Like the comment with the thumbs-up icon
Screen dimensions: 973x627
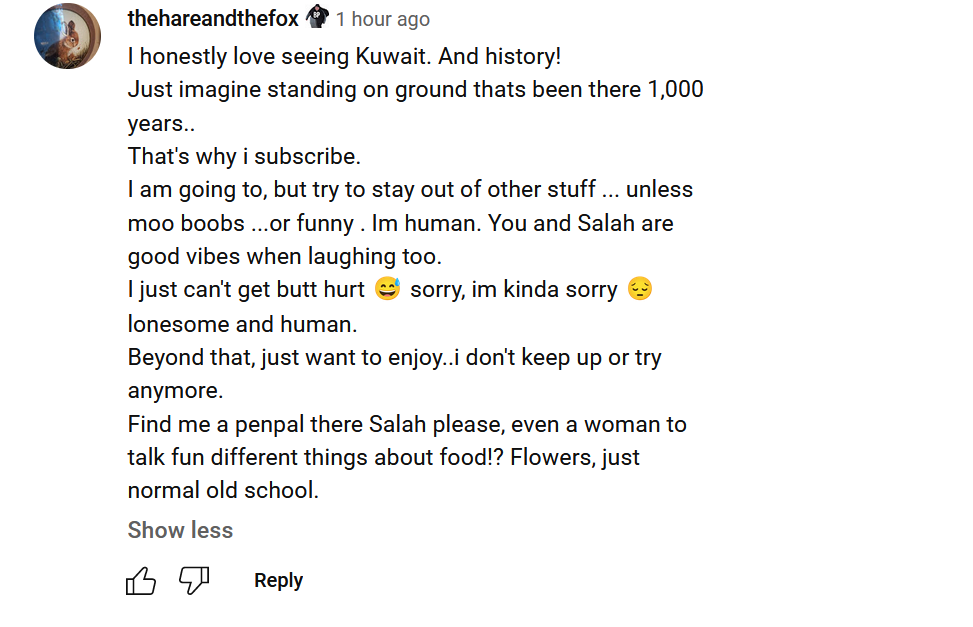(141, 581)
